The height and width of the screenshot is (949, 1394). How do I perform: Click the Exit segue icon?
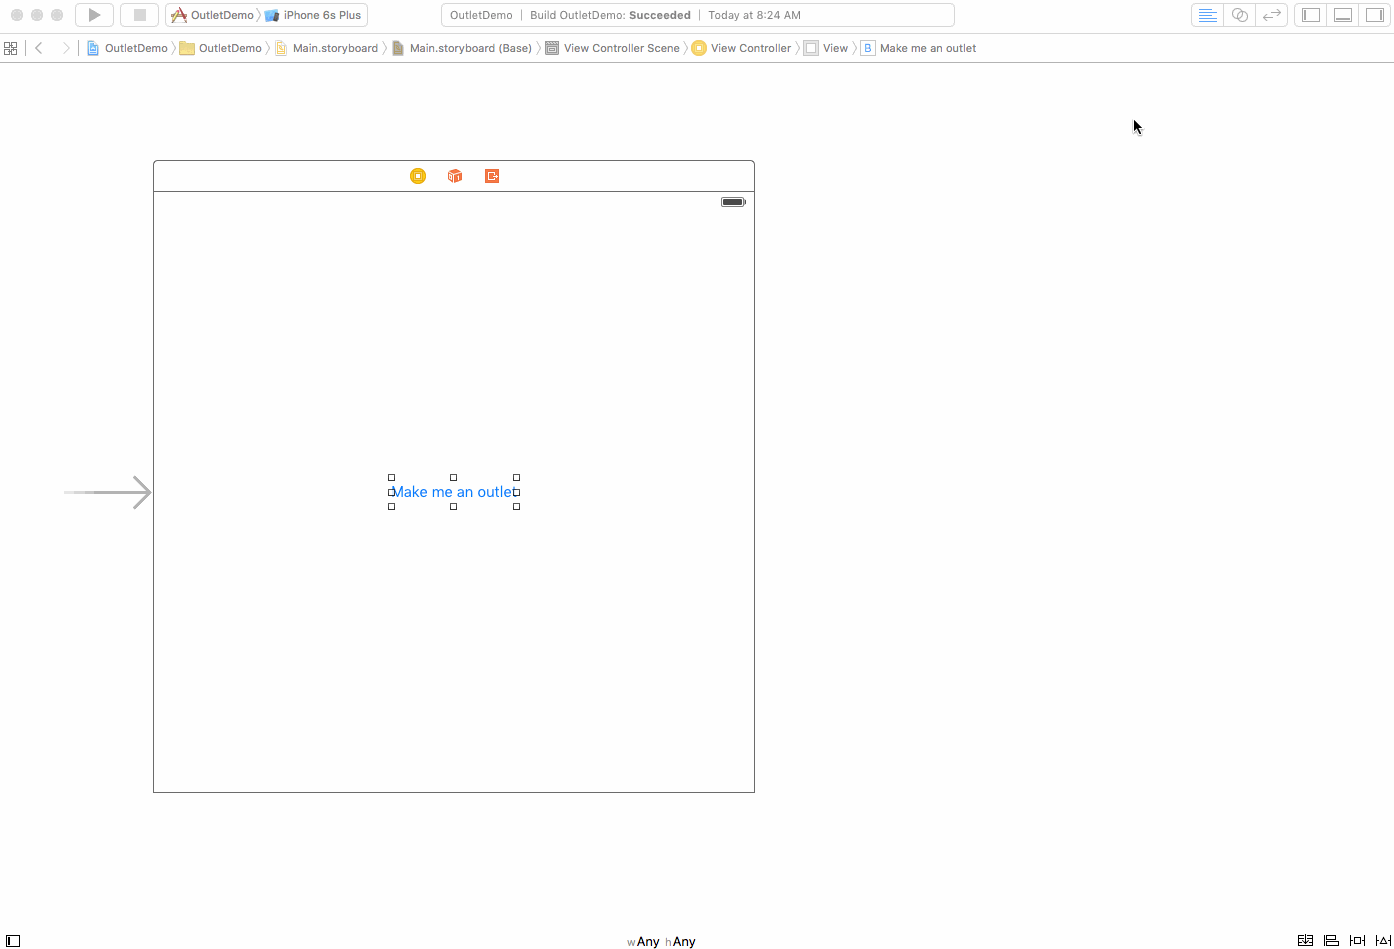491,175
